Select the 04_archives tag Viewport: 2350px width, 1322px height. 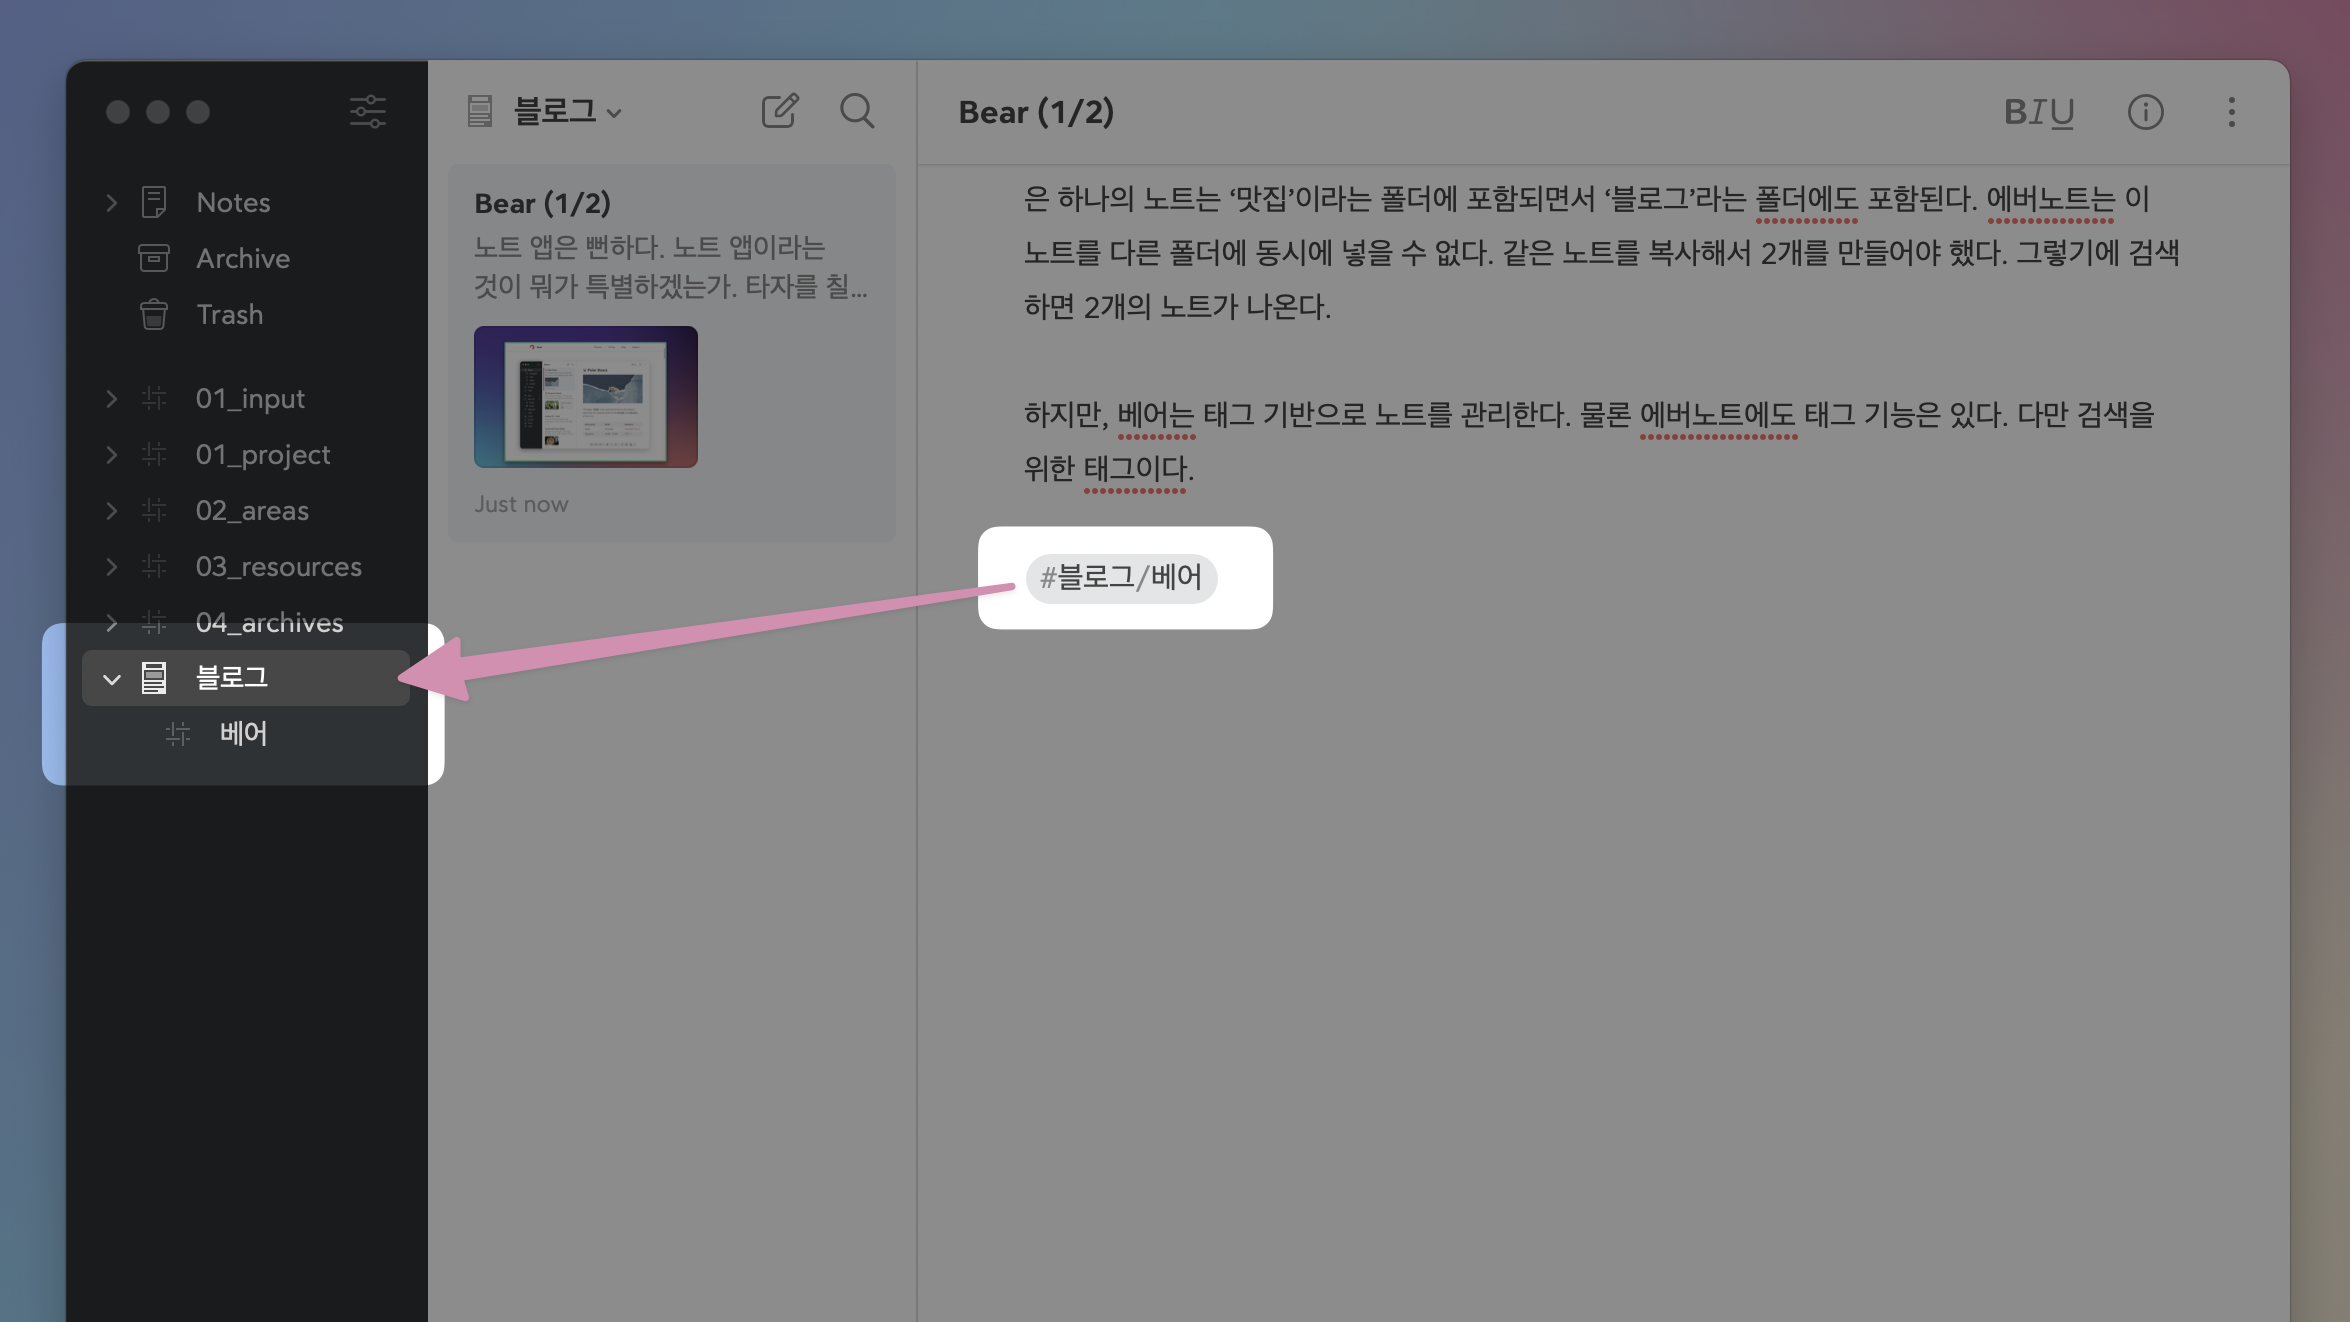pyautogui.click(x=270, y=622)
